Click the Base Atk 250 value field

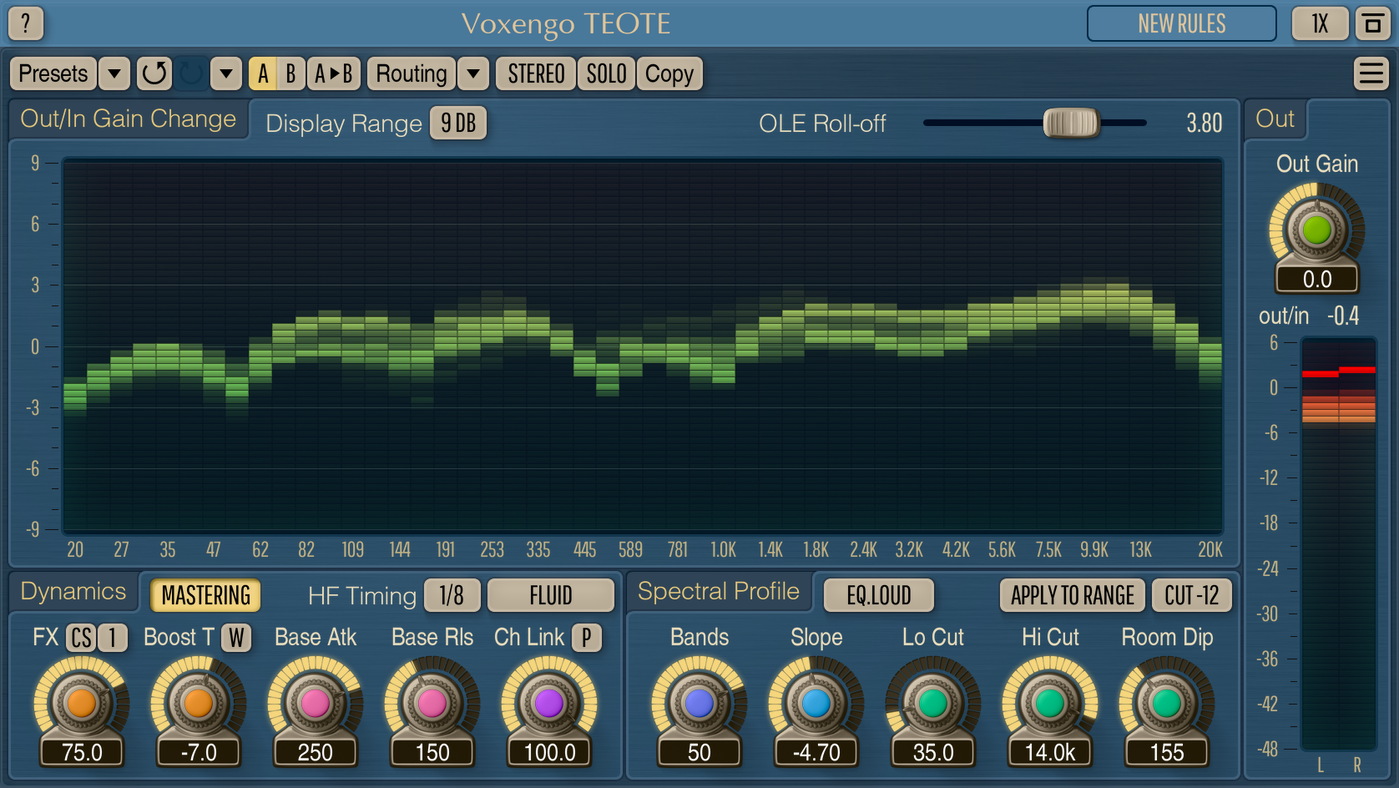pyautogui.click(x=315, y=752)
